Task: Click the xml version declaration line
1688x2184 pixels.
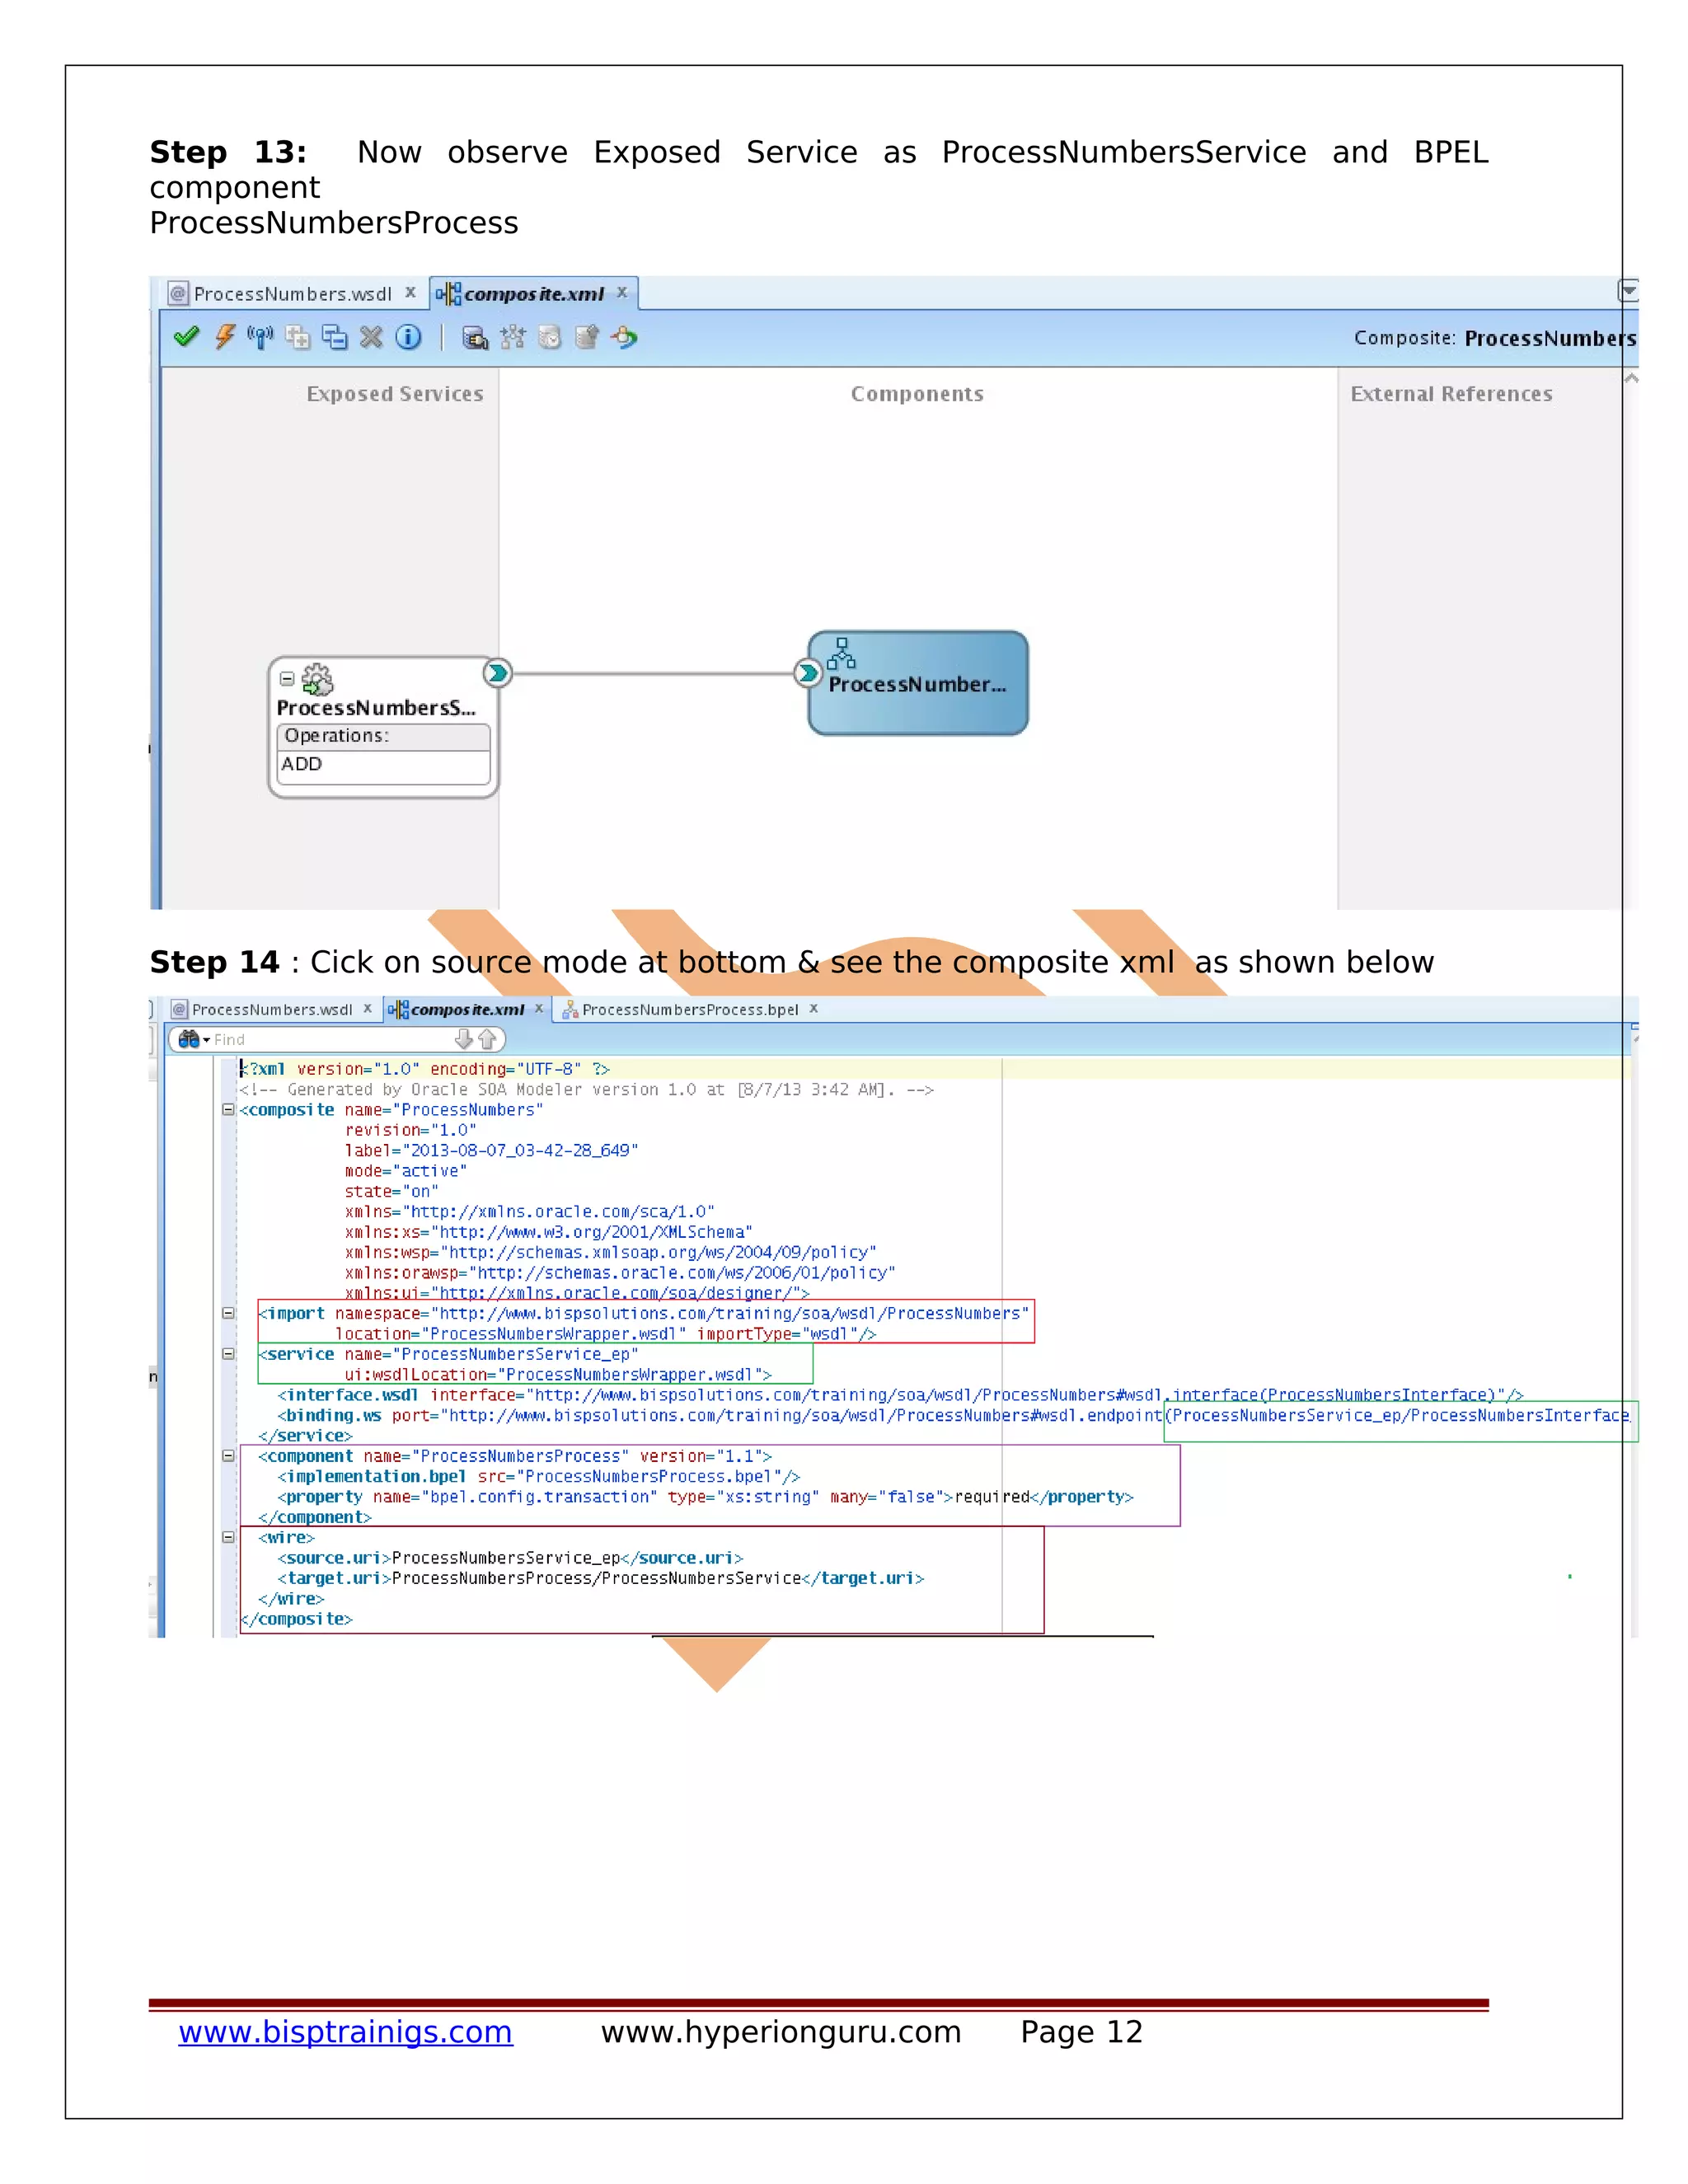Action: [424, 1069]
